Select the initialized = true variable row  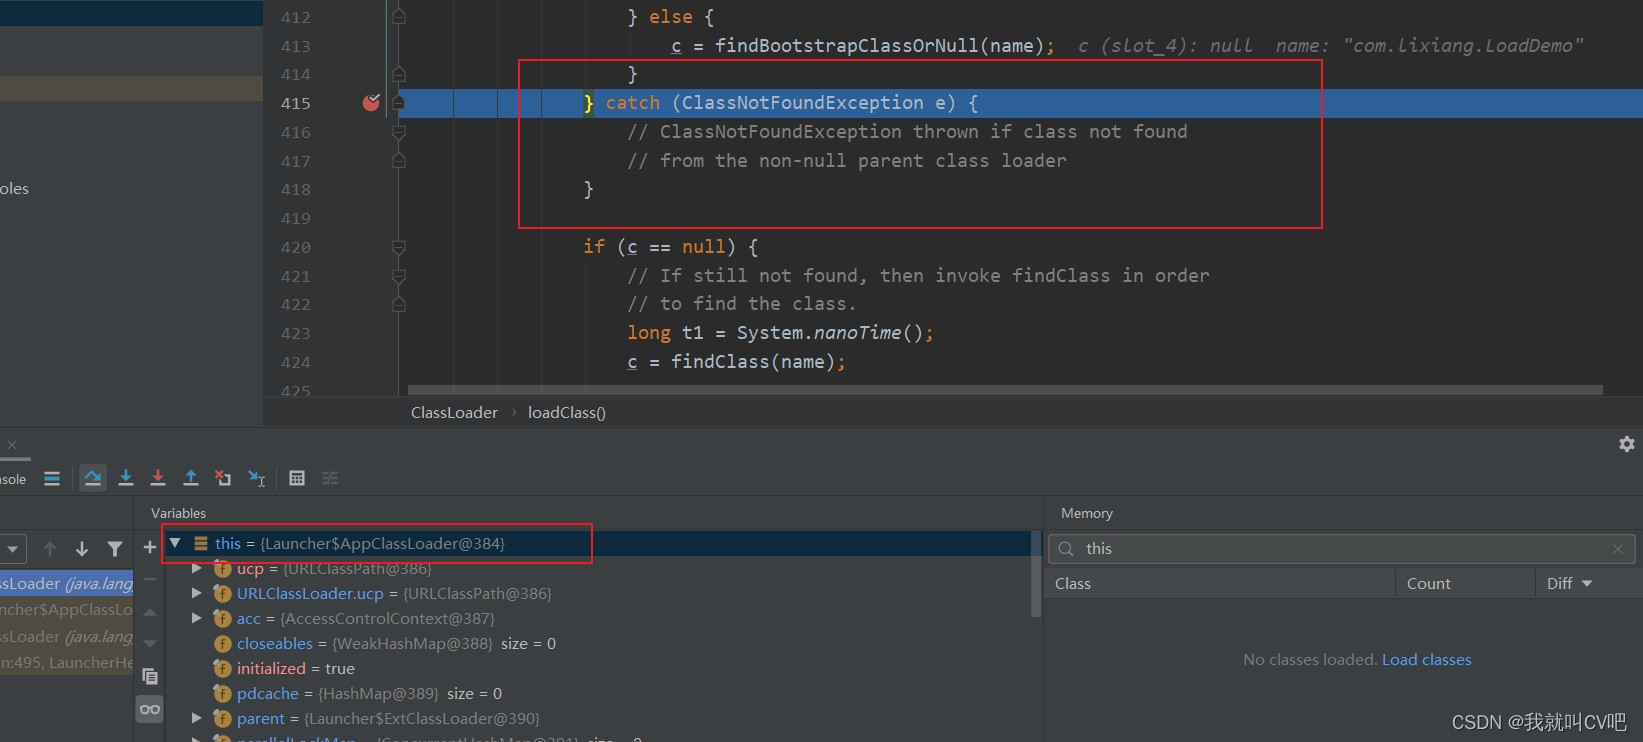(x=596, y=668)
